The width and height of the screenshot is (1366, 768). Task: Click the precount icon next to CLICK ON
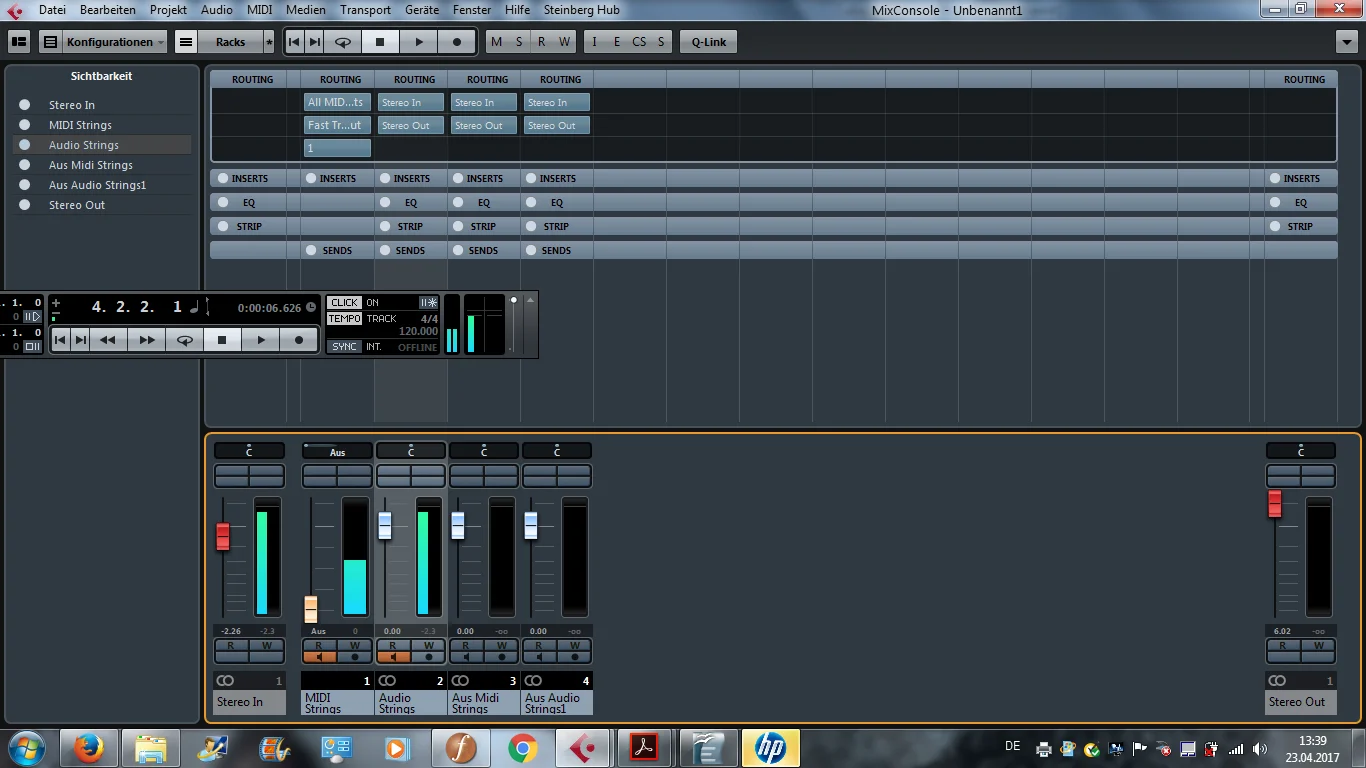click(429, 302)
